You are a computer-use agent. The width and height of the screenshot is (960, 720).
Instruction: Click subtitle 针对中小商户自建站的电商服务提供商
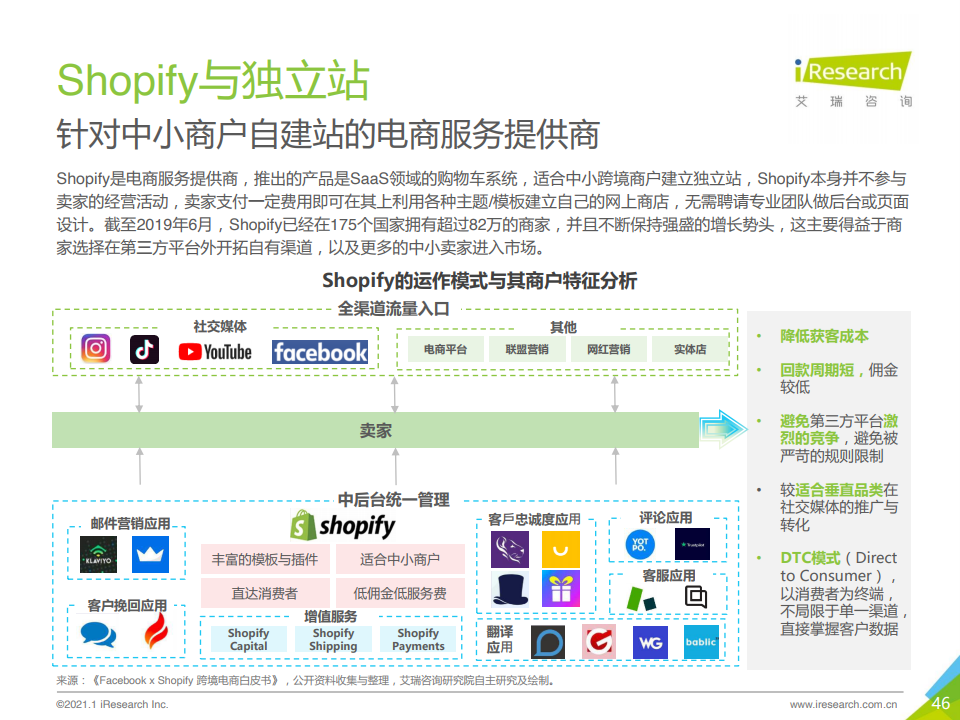[328, 135]
